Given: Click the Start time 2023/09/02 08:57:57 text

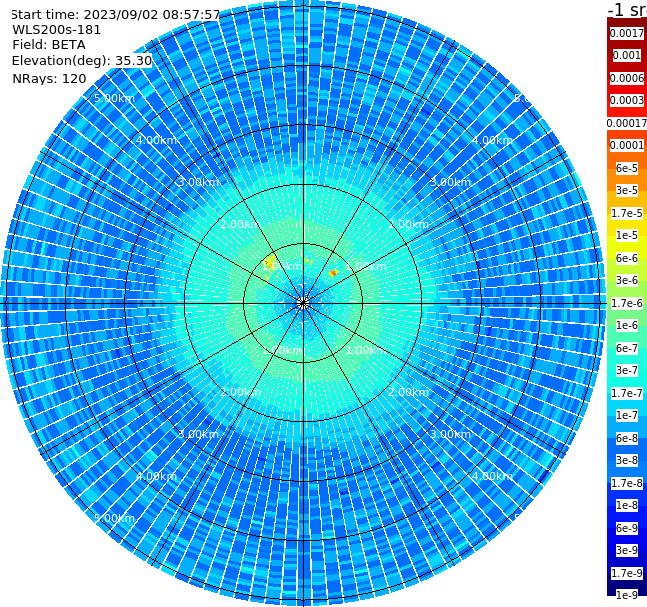Looking at the screenshot, I should (115, 15).
